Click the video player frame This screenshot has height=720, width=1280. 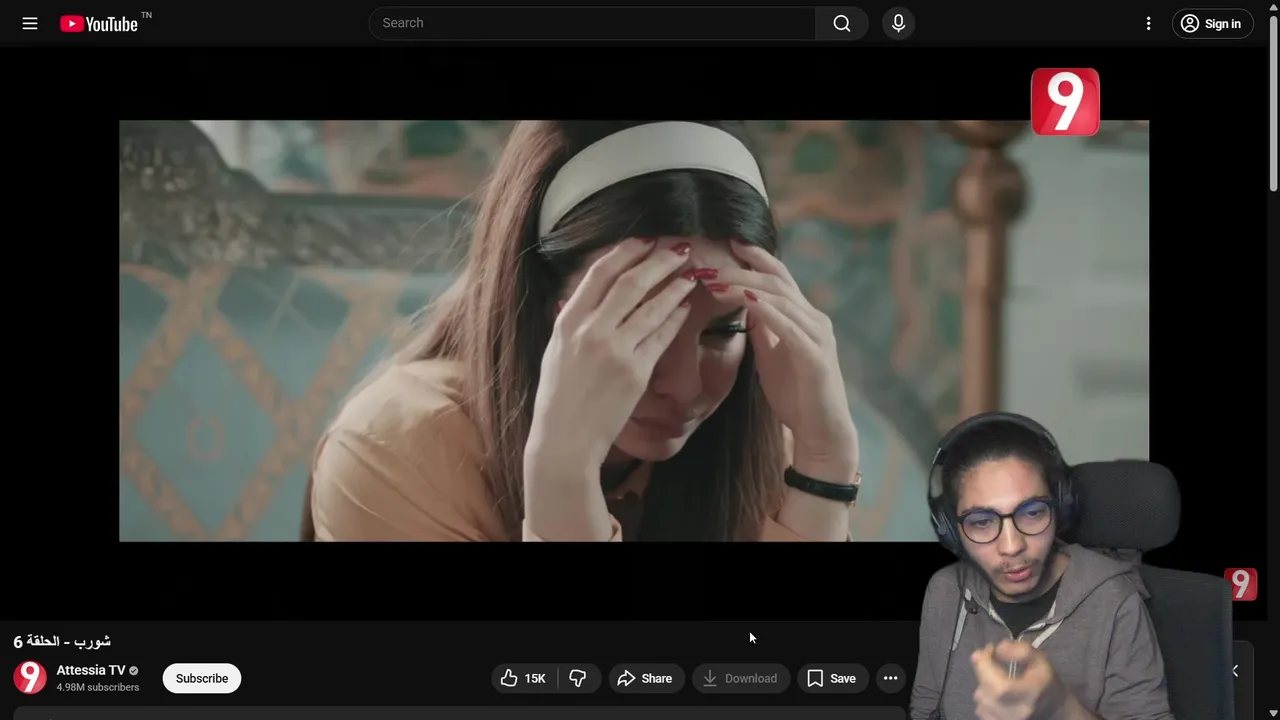634,331
